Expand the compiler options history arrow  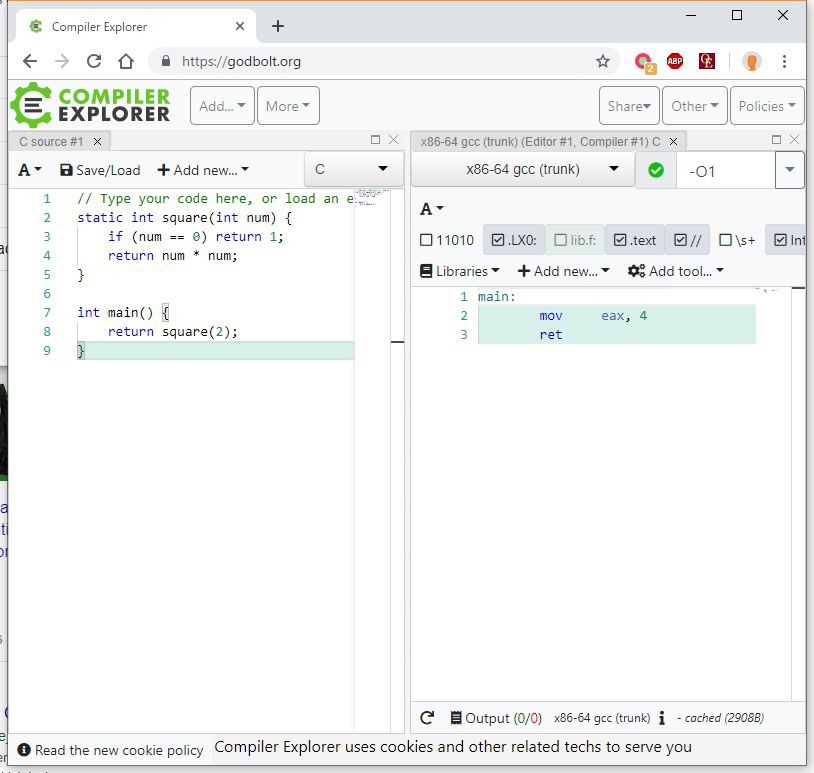coord(790,170)
